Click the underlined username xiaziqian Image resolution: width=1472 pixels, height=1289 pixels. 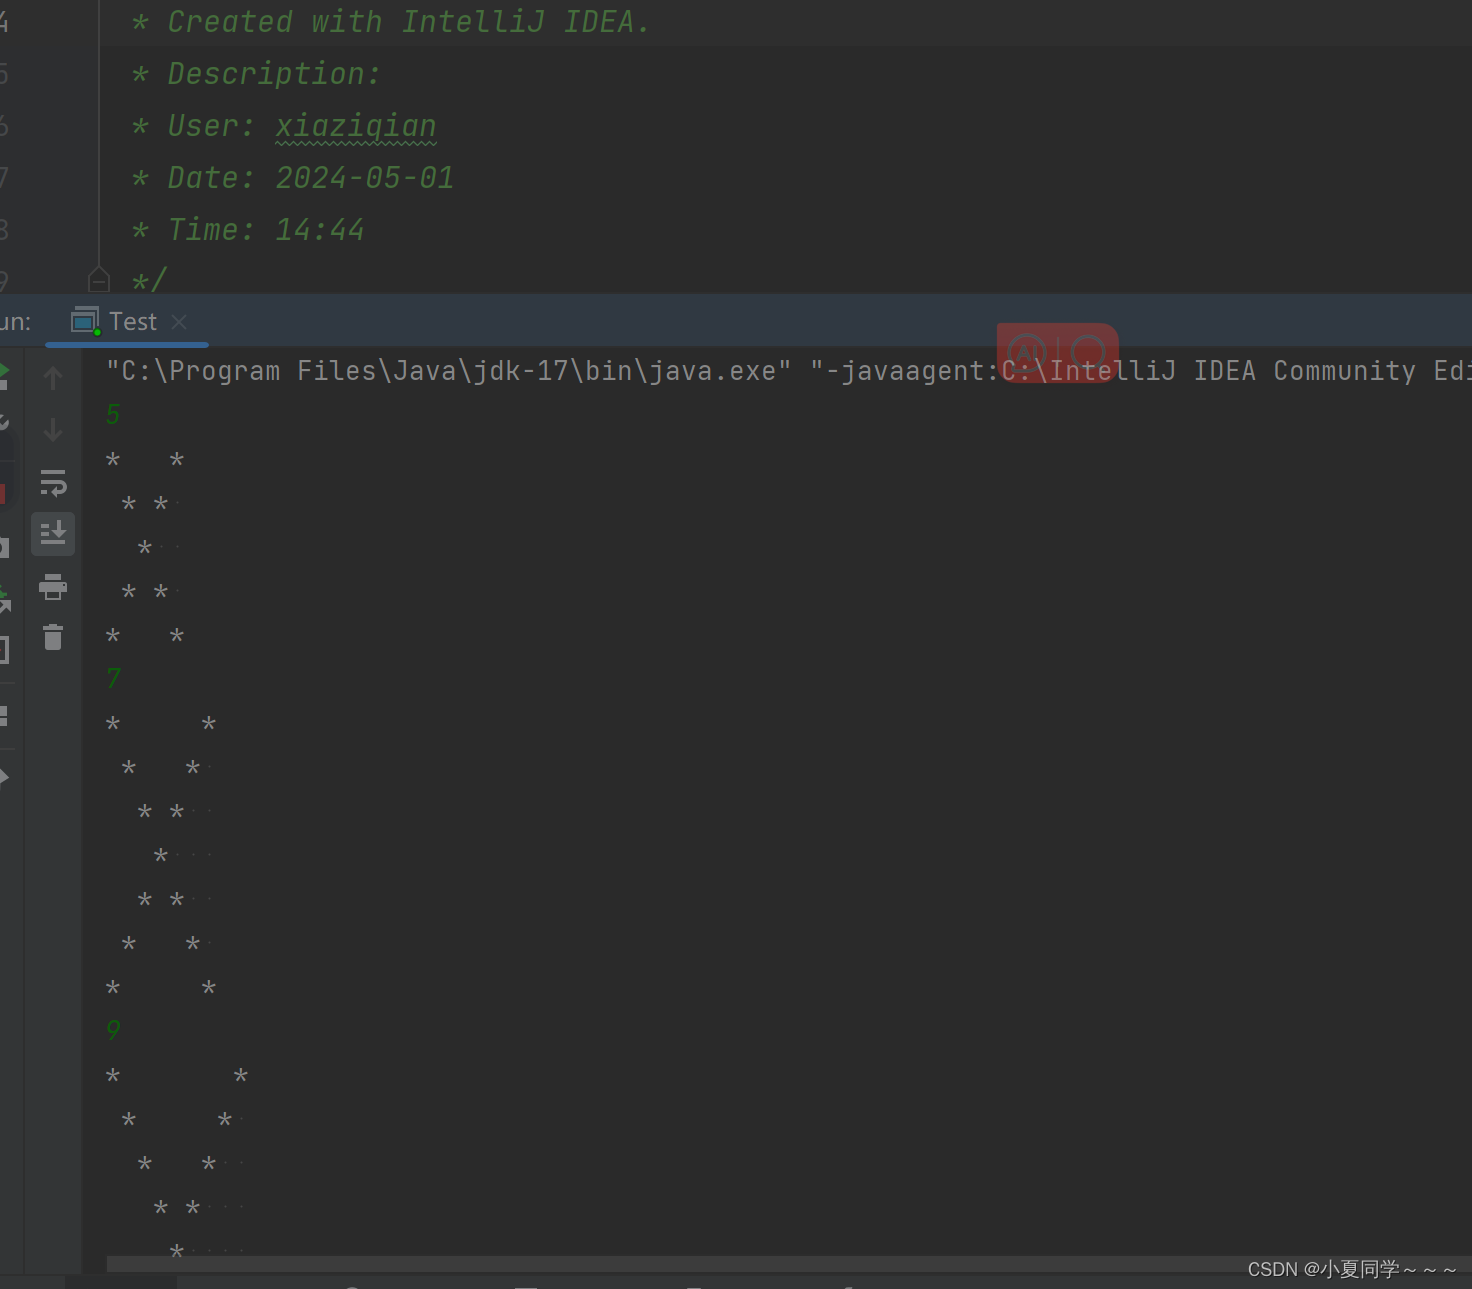pos(356,126)
